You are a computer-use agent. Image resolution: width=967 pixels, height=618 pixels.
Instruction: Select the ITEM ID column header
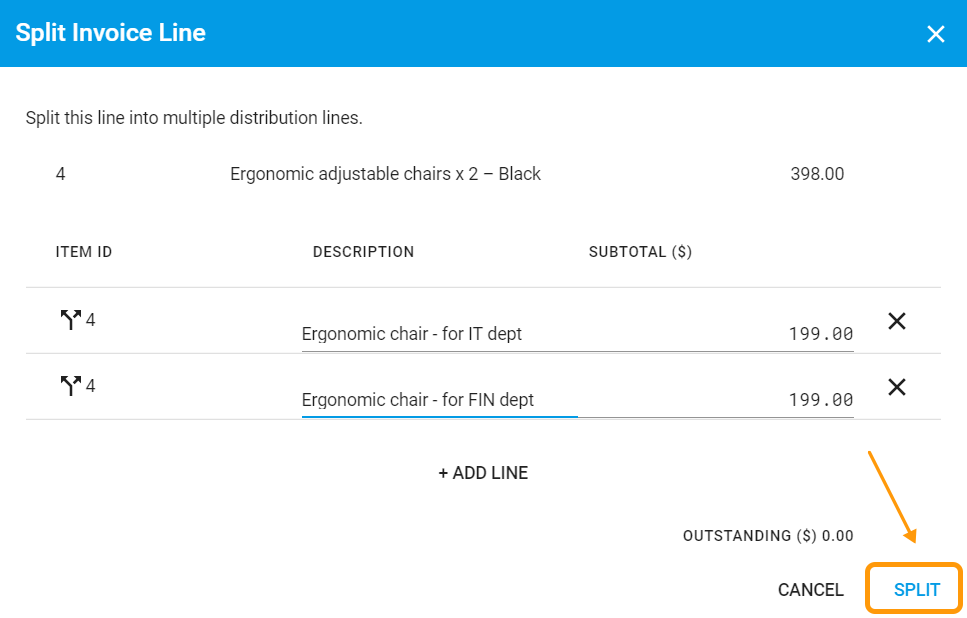(x=83, y=251)
